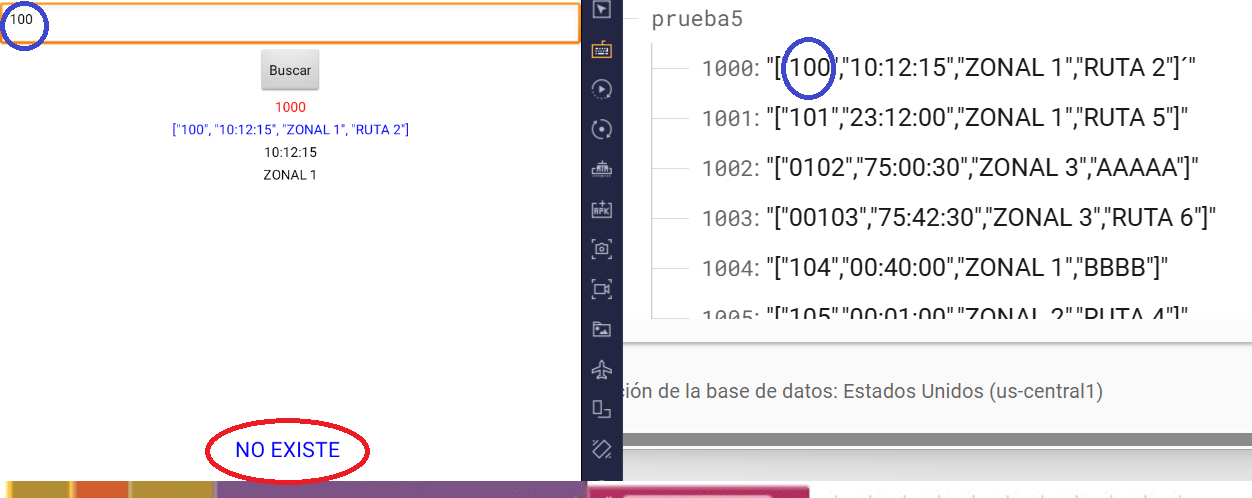Open keyboard mapping in emulator sidebar
The width and height of the screenshot is (1252, 498).
tap(601, 49)
